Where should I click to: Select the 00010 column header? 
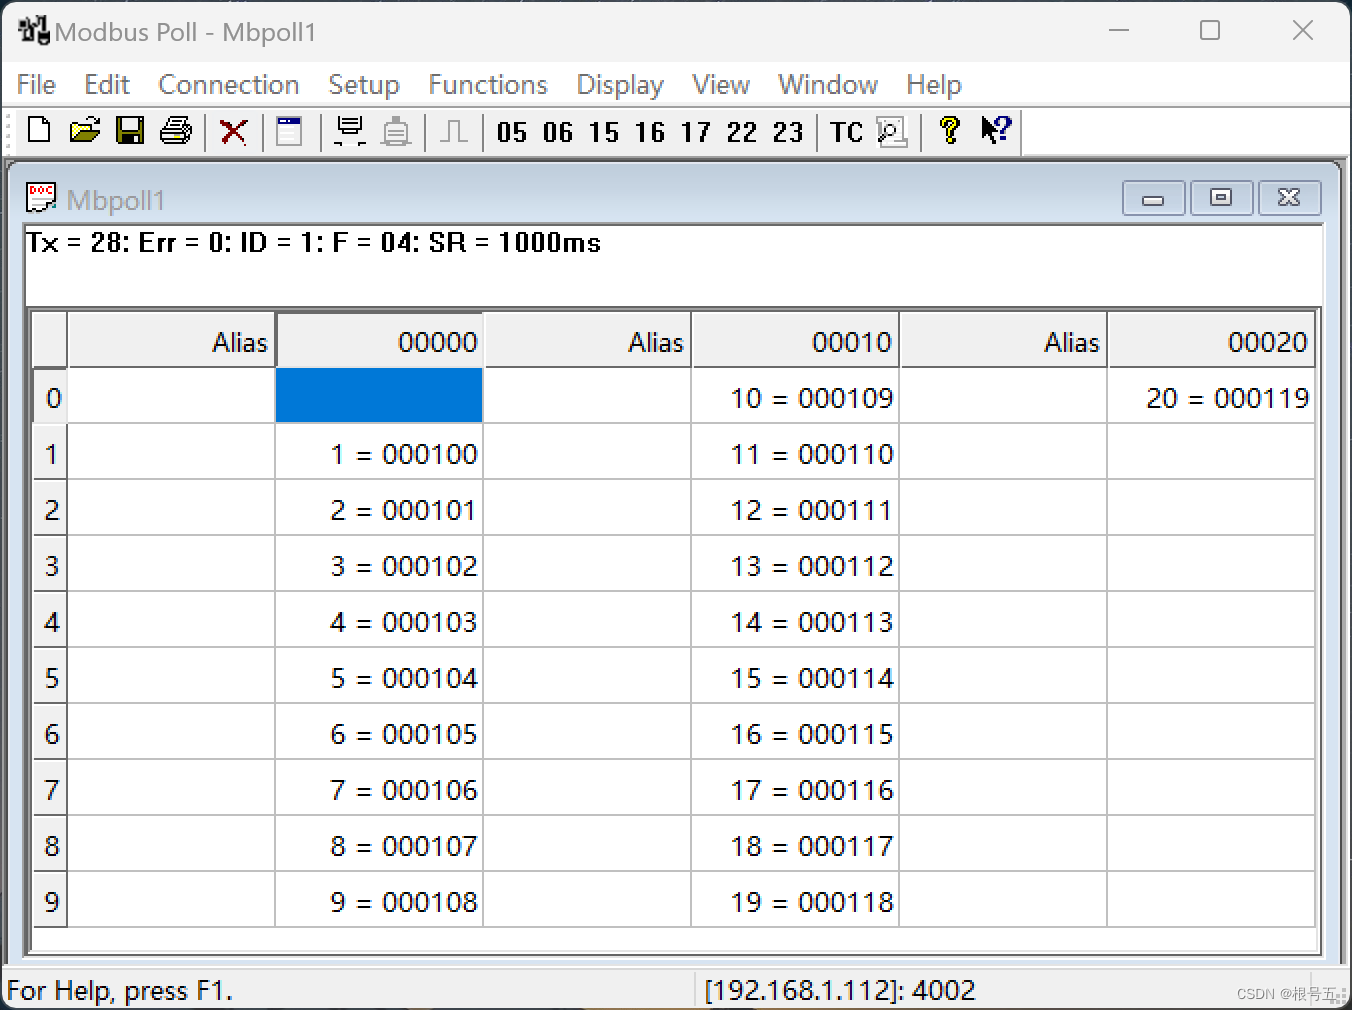[795, 341]
